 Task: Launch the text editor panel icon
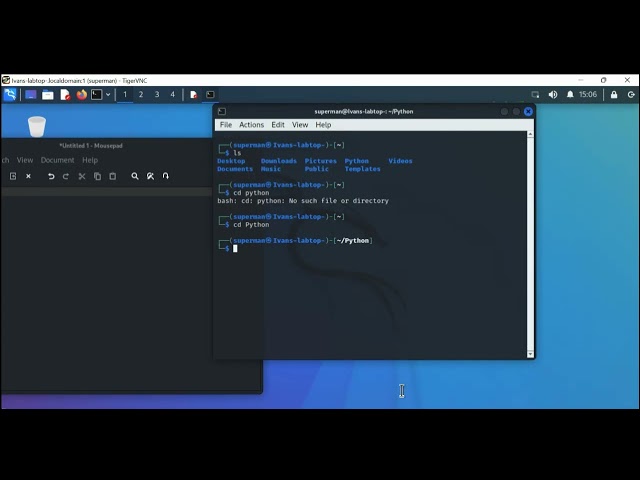coord(65,95)
